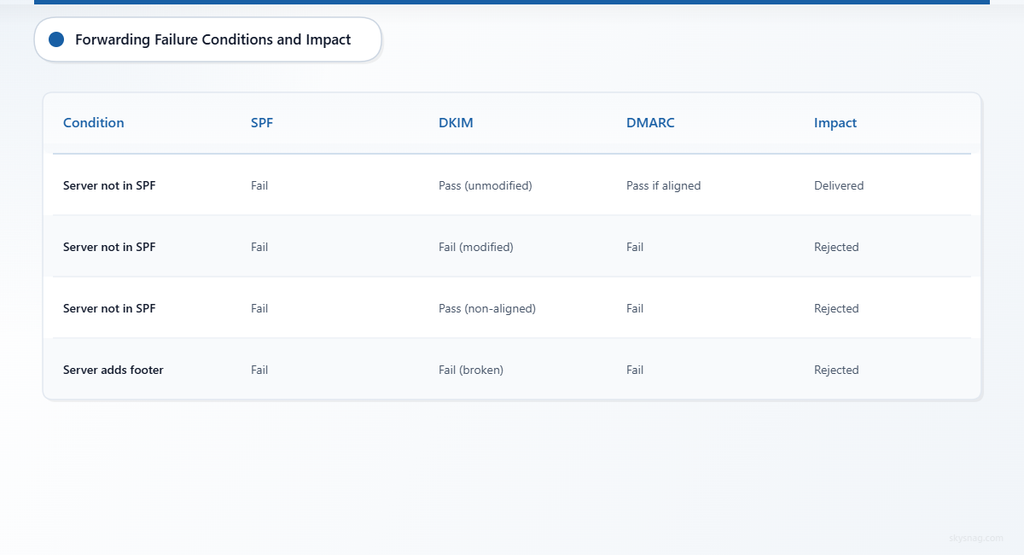Viewport: 1024px width, 555px height.
Task: Select the Impact column header
Action: (x=835, y=123)
